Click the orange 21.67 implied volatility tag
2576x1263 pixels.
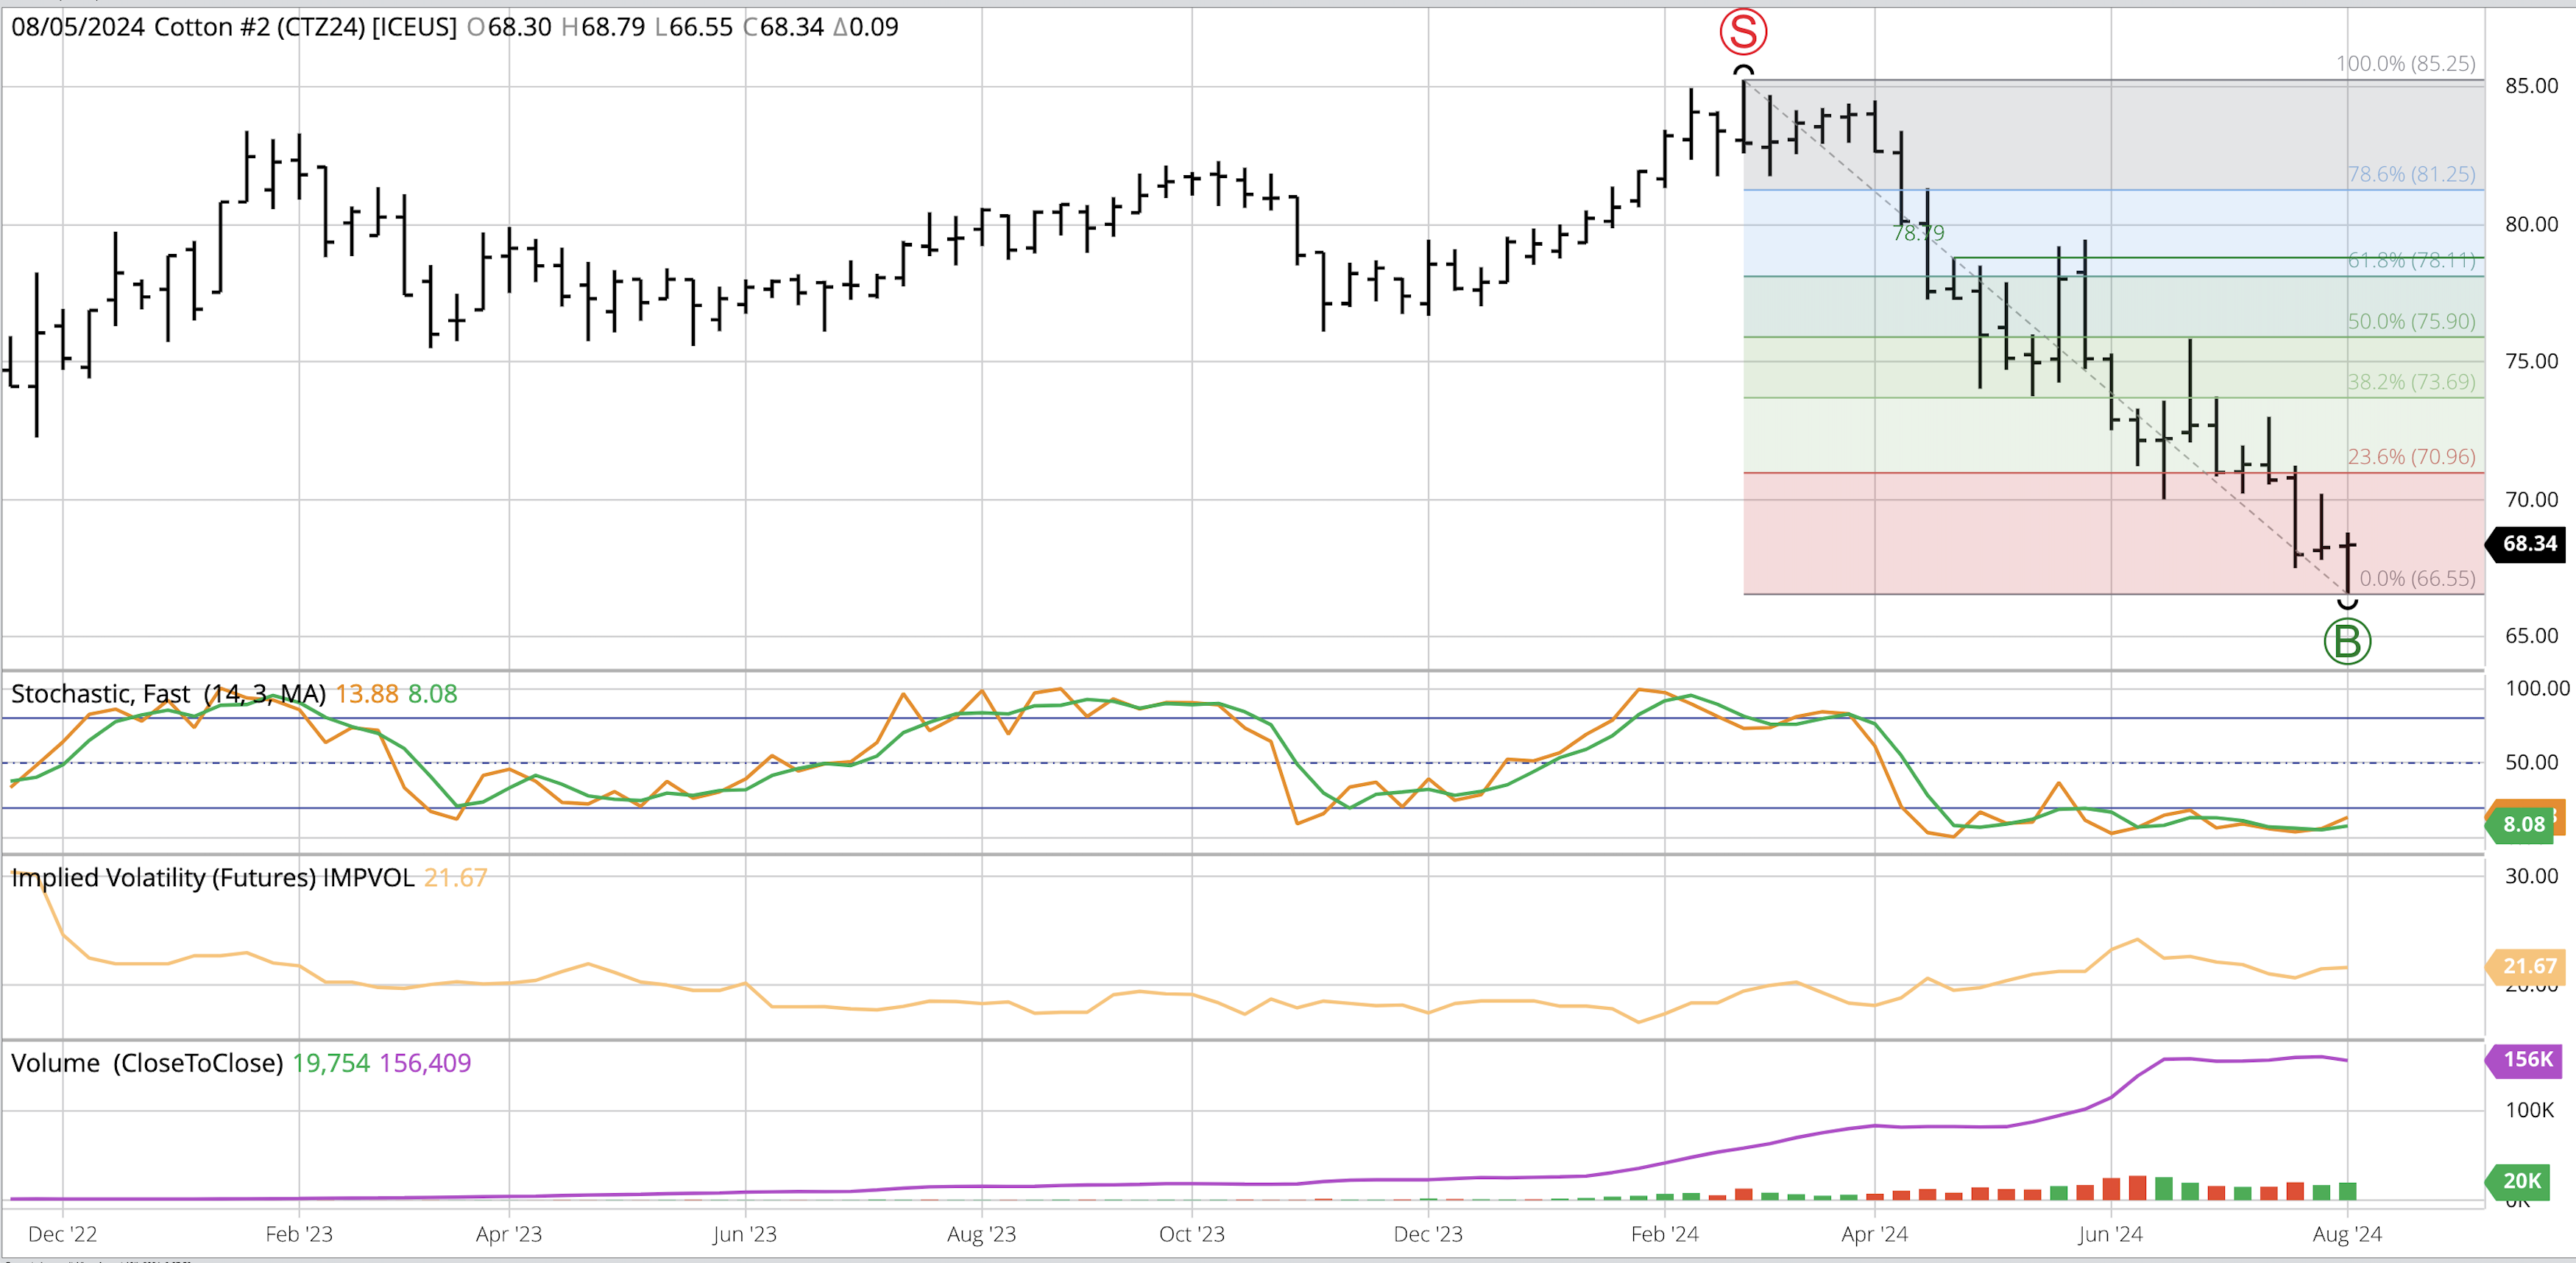2529,966
